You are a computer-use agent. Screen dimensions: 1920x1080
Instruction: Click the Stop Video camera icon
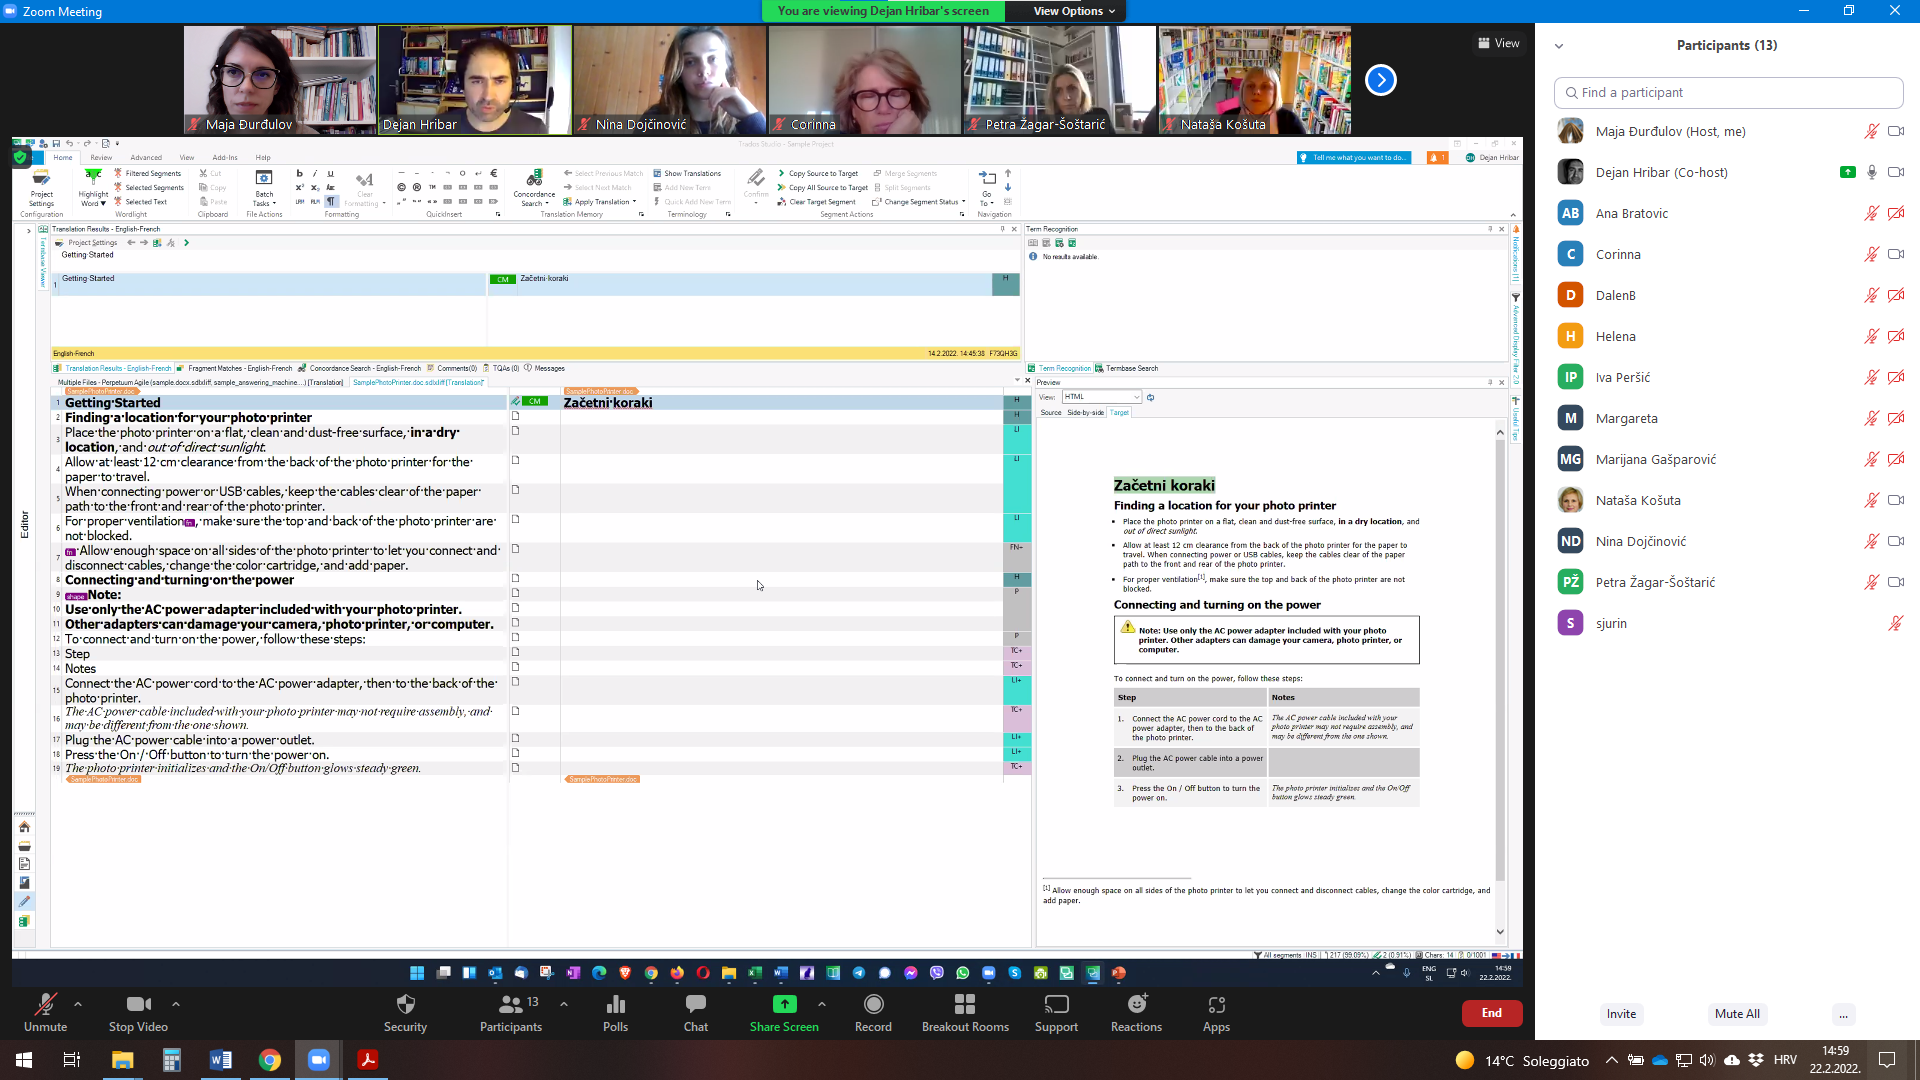138,1004
